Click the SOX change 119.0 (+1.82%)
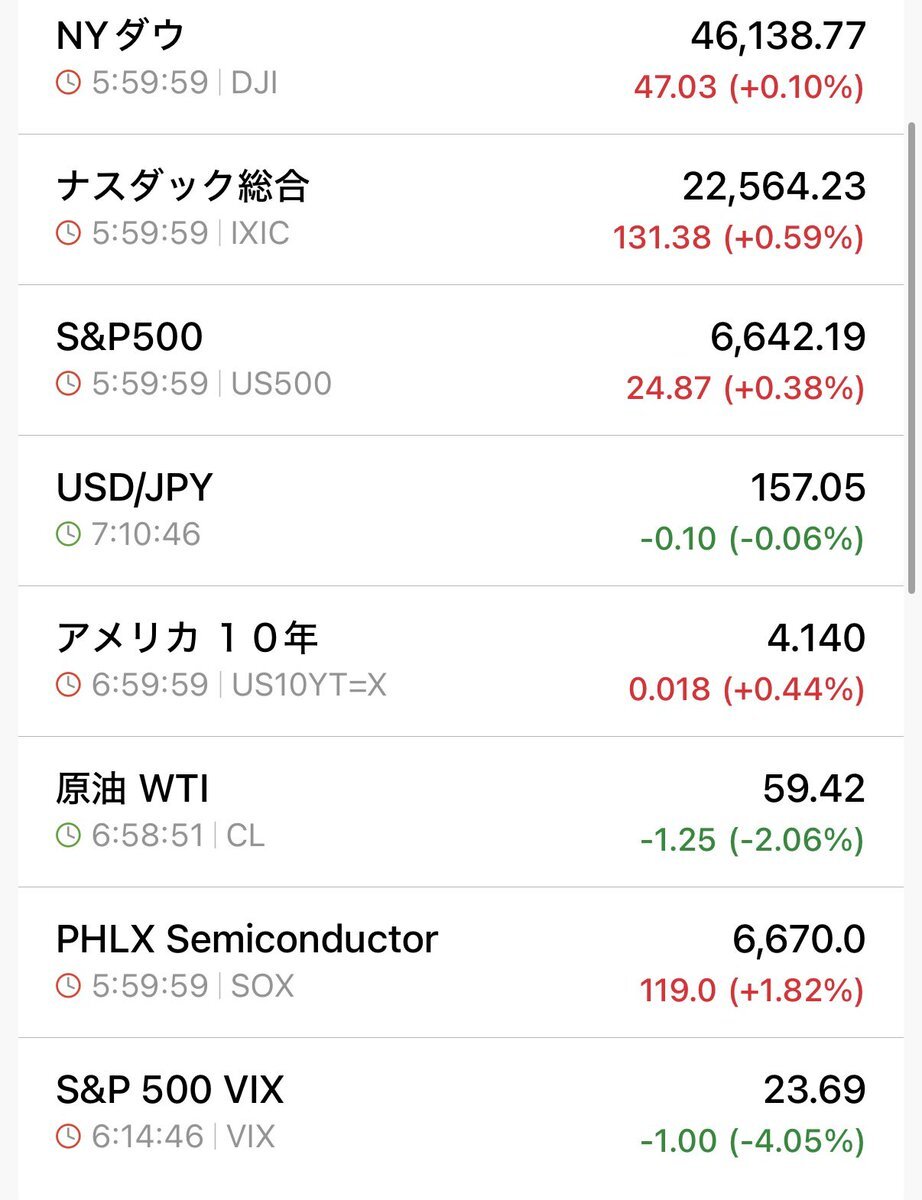This screenshot has width=922, height=1200. point(751,991)
